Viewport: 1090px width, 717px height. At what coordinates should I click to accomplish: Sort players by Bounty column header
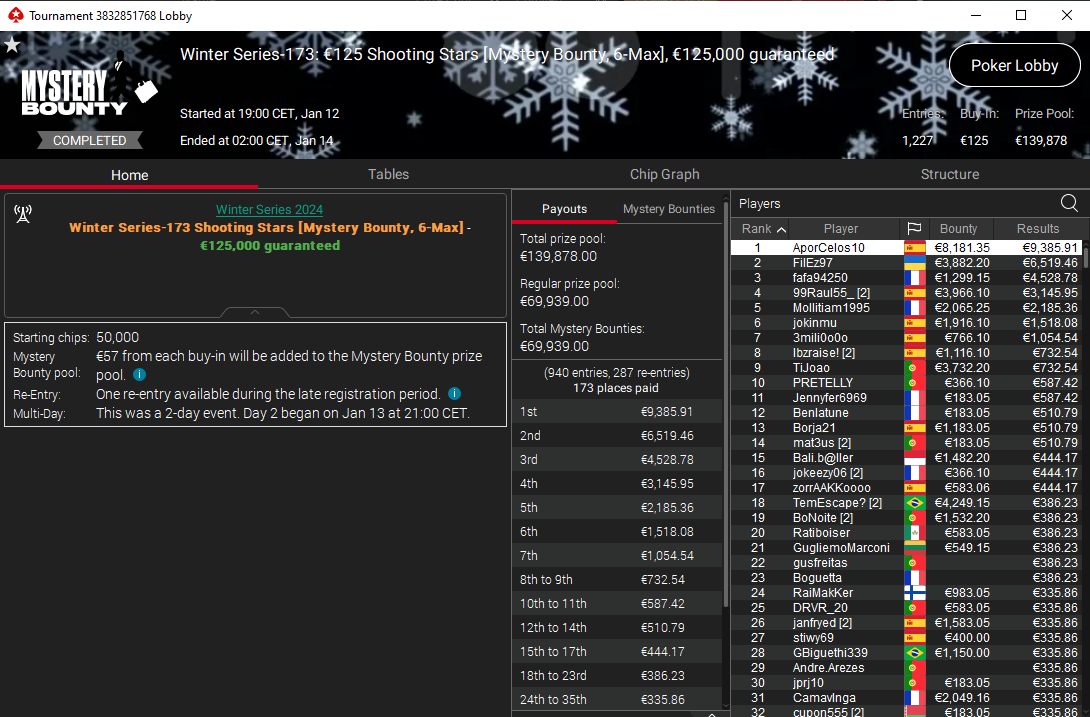point(958,228)
